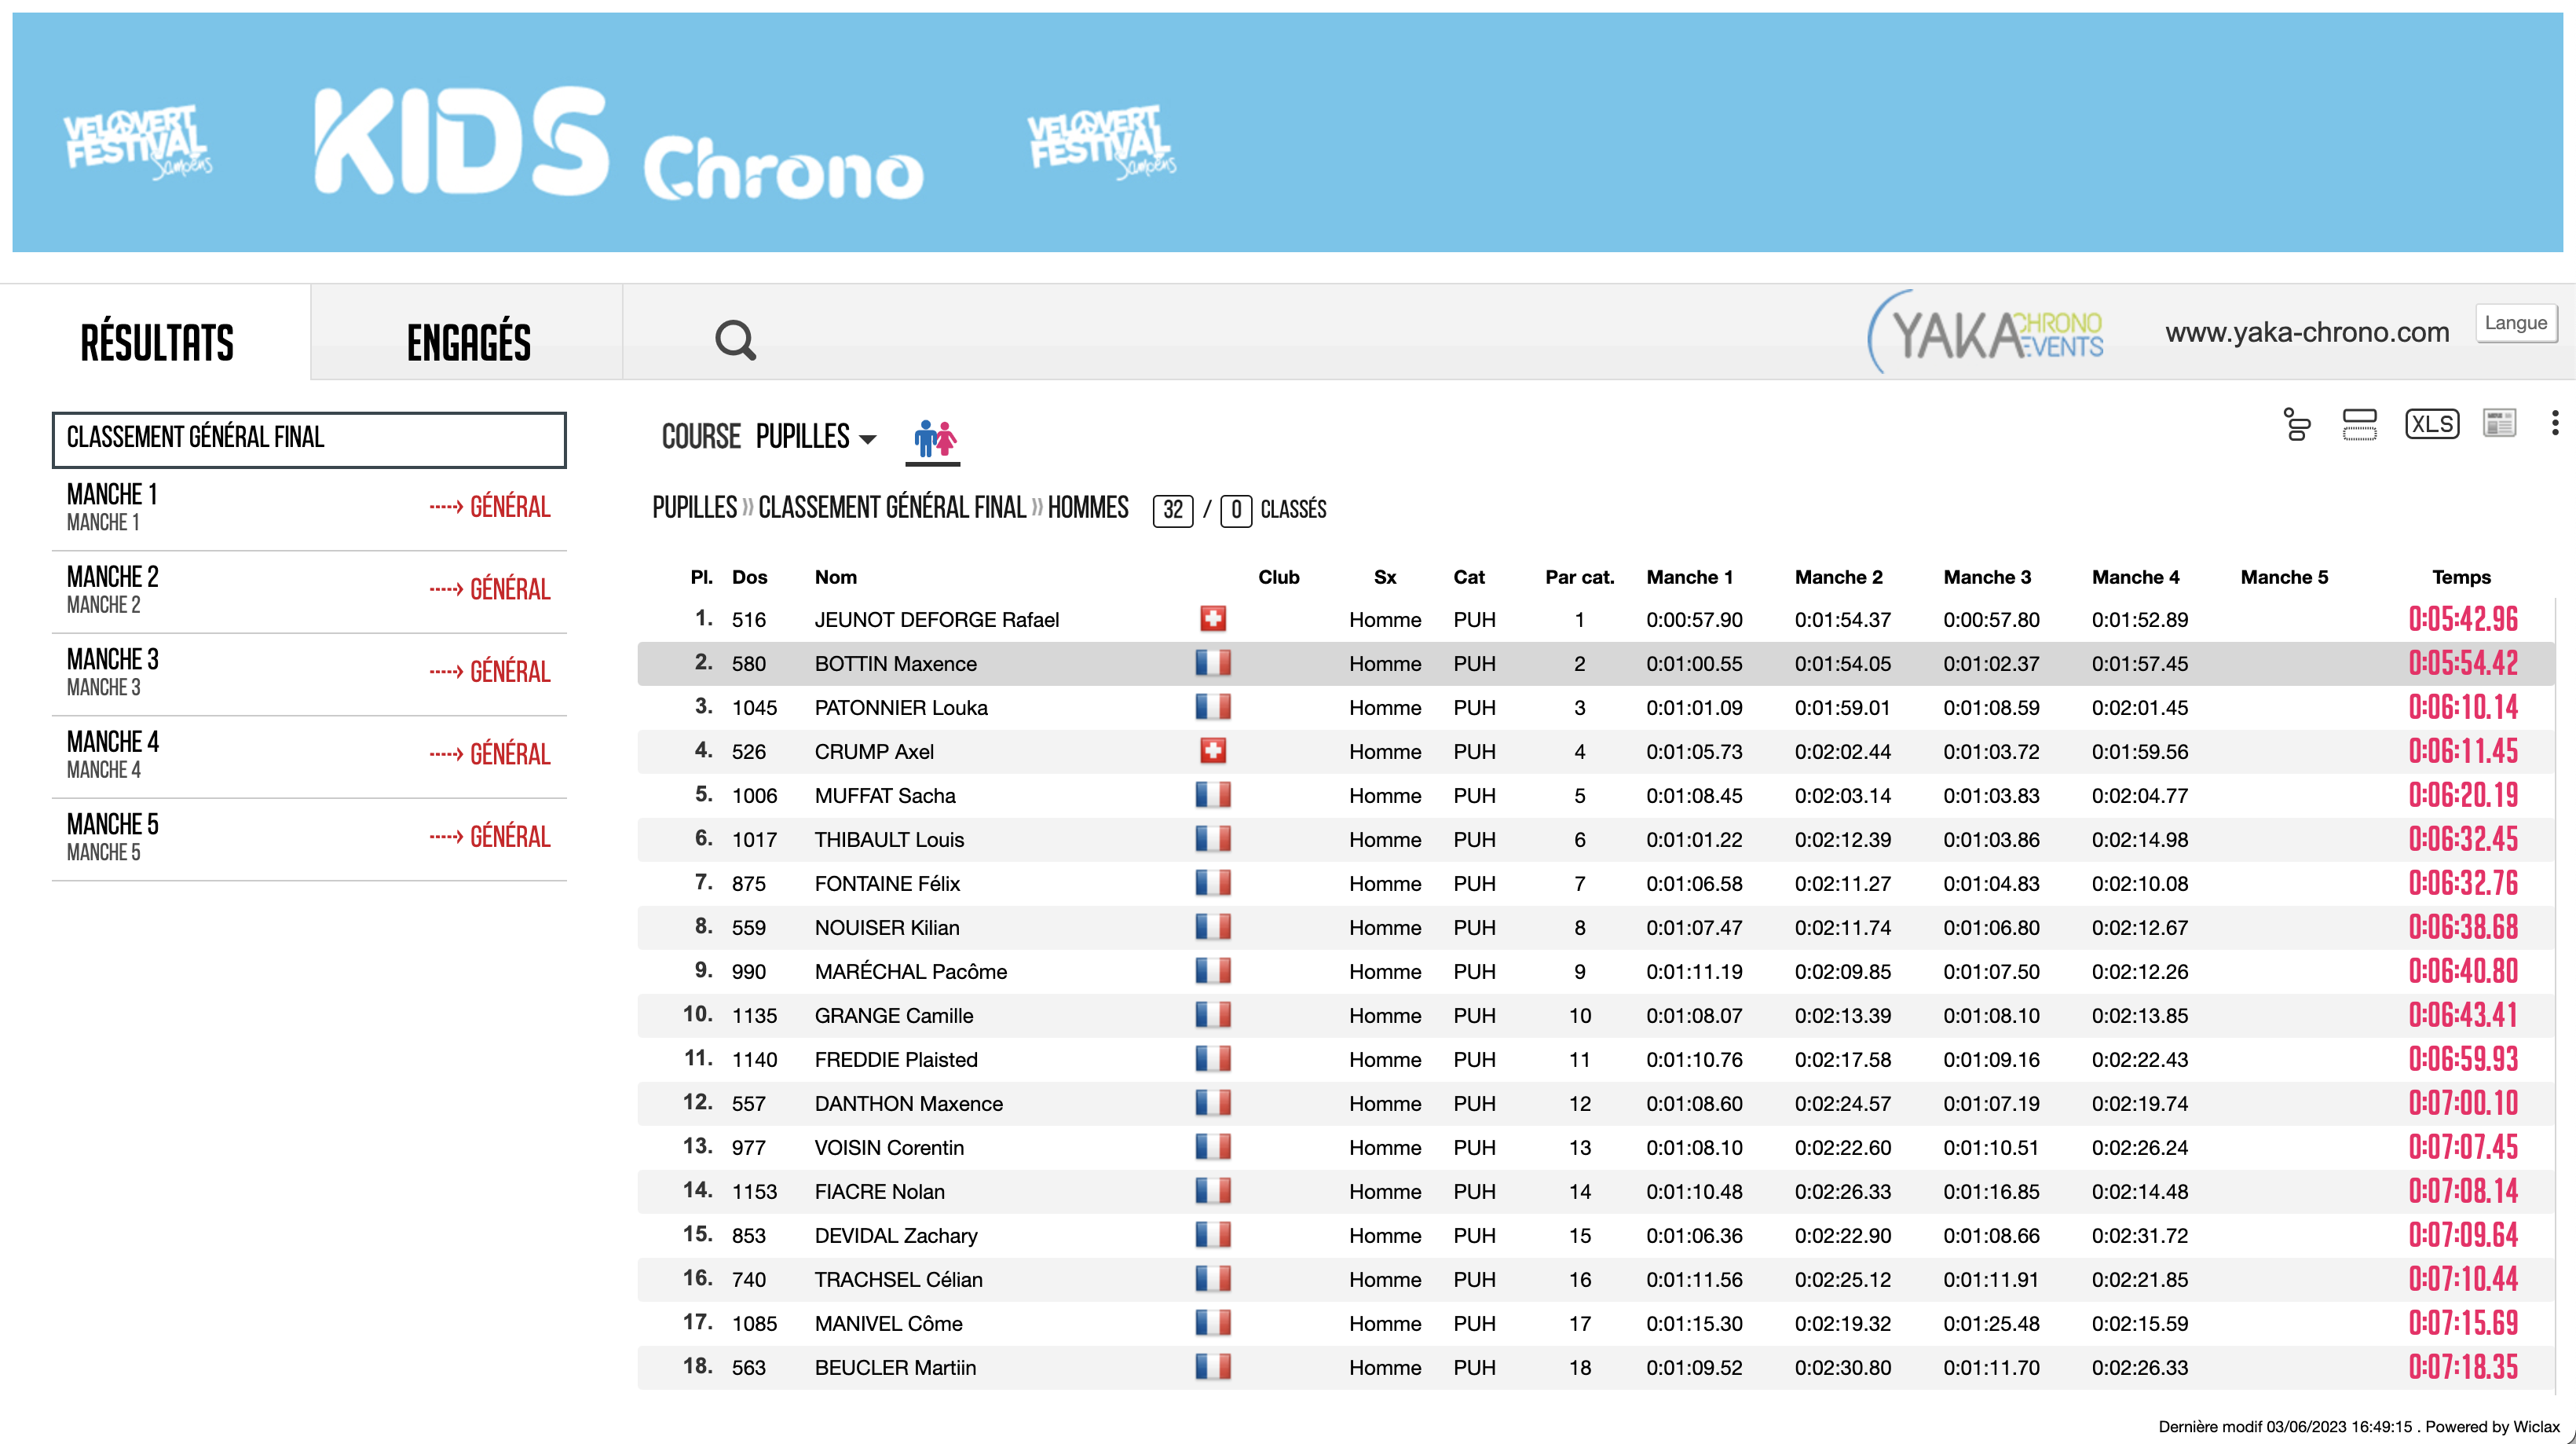Sort by the Temps column header

point(2461,577)
